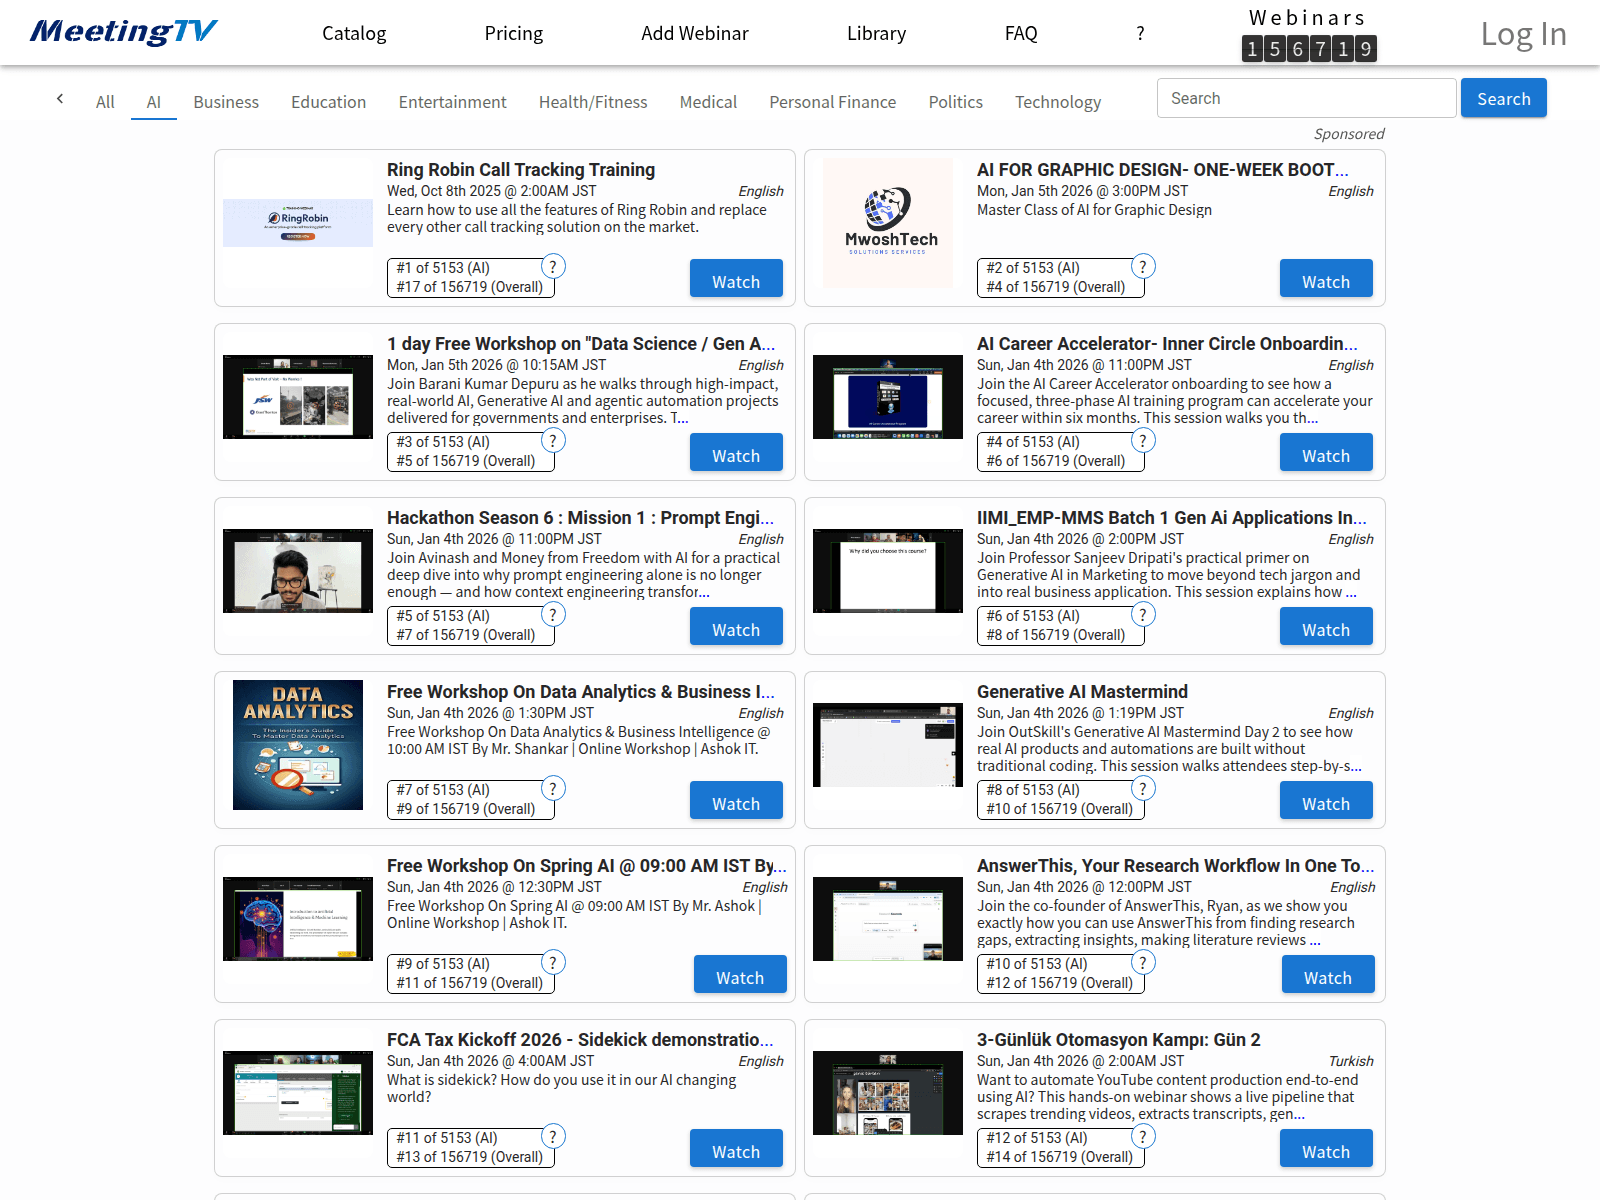This screenshot has height=1200, width=1600.
Task: Open ranking help icon on AI Career Accelerator card
Action: [1143, 440]
